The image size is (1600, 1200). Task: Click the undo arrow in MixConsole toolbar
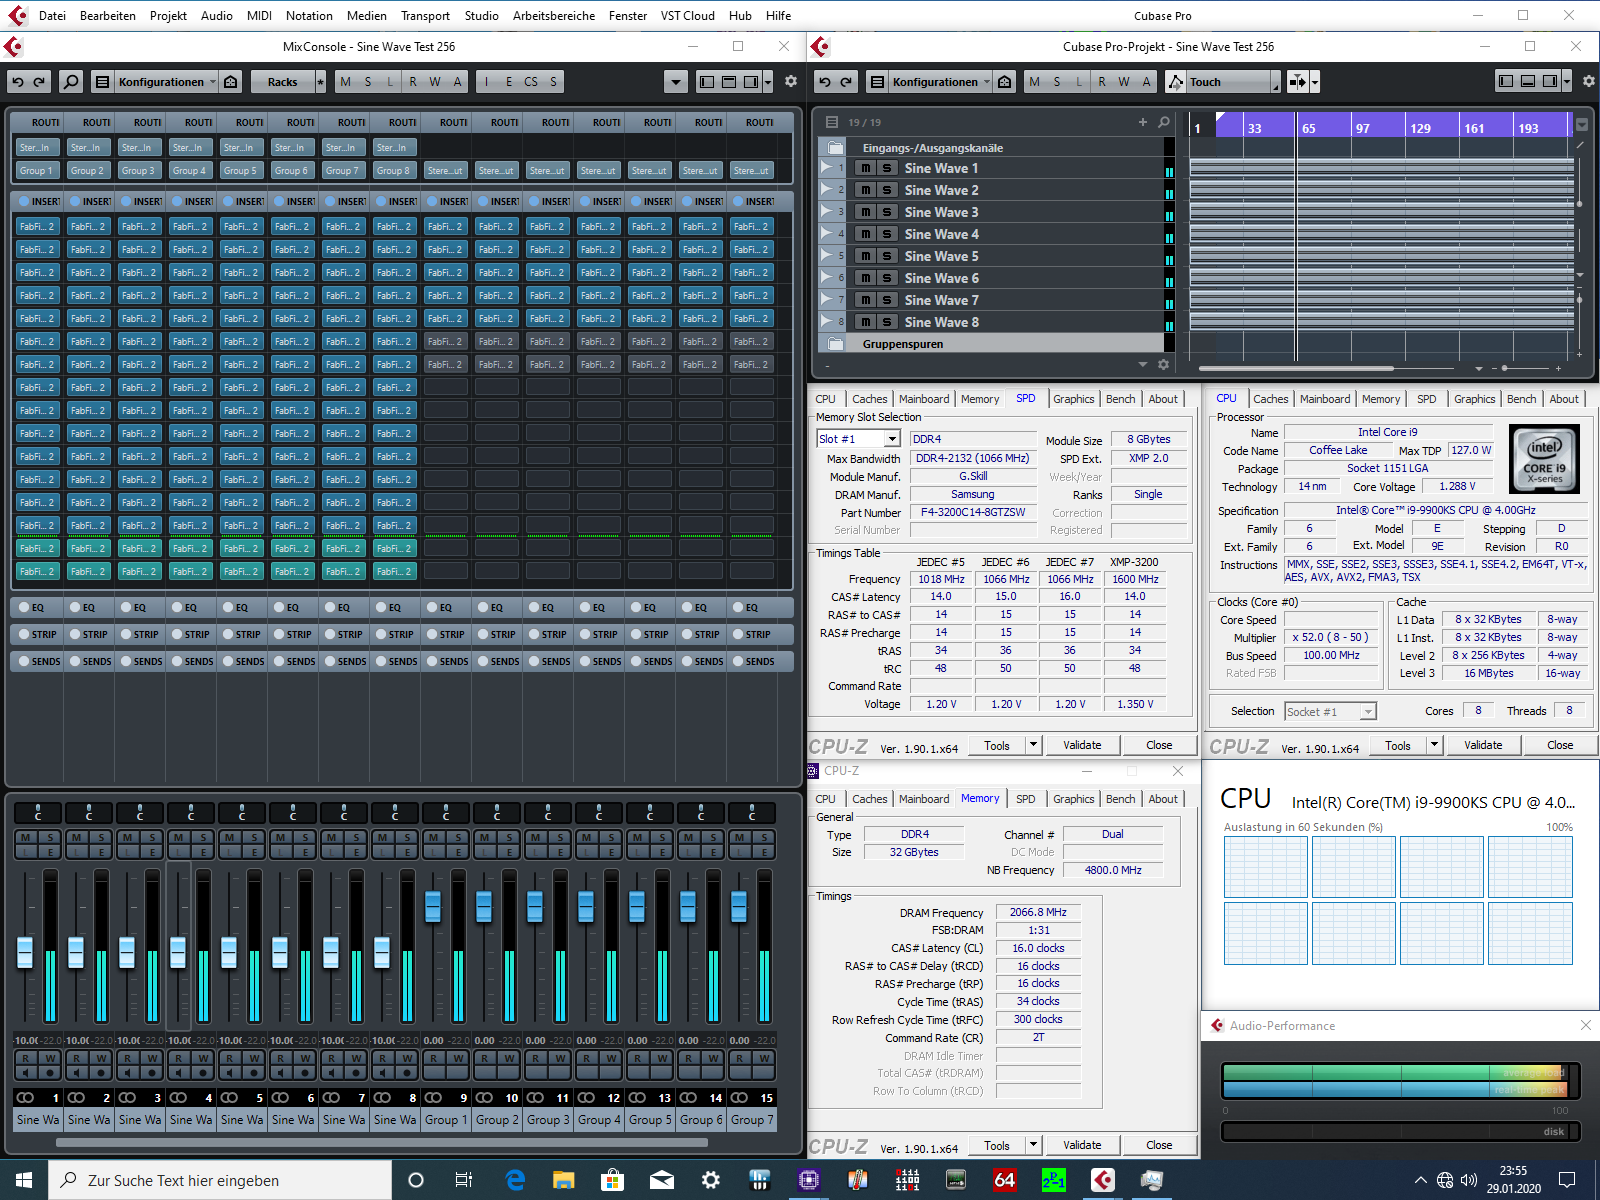click(x=18, y=82)
